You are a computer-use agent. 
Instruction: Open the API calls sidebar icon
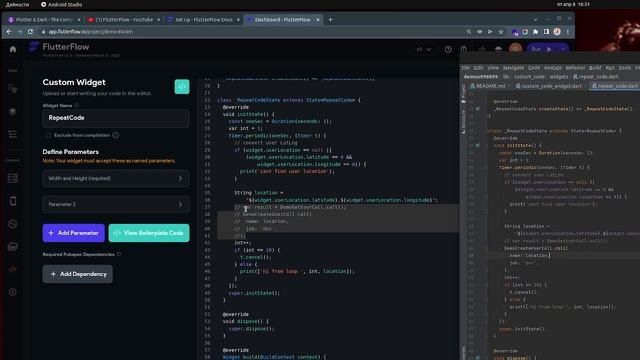tap(13, 224)
